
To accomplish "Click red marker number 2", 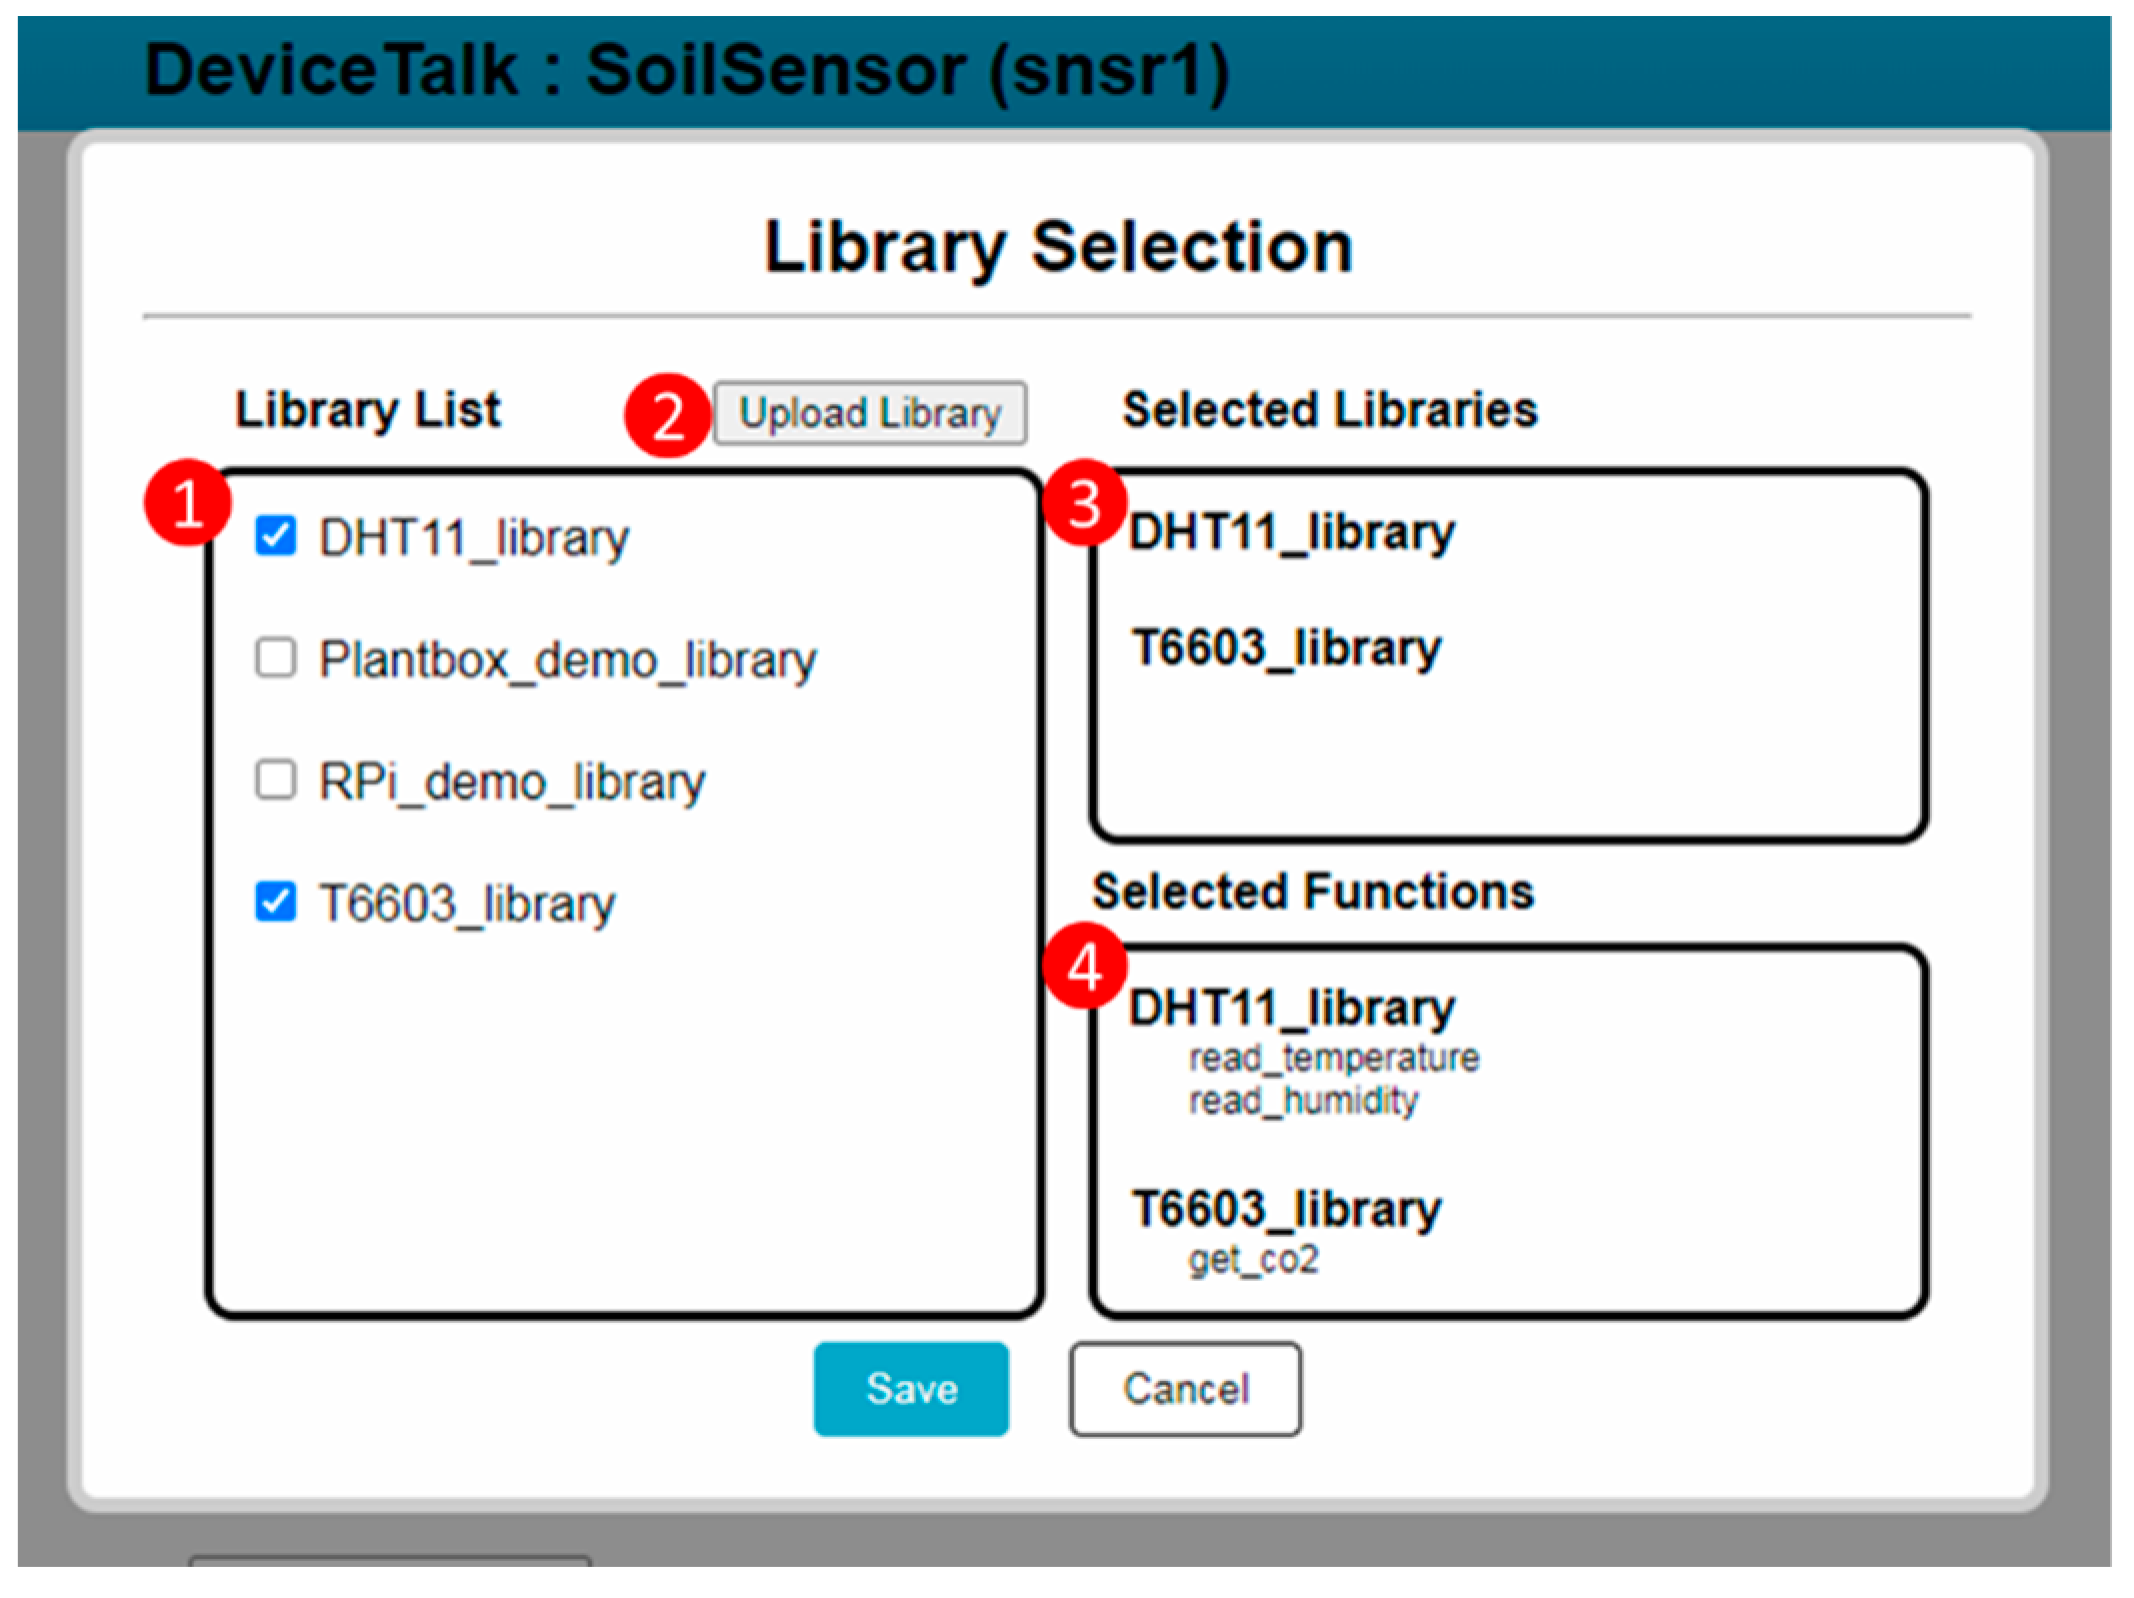I will (x=667, y=415).
